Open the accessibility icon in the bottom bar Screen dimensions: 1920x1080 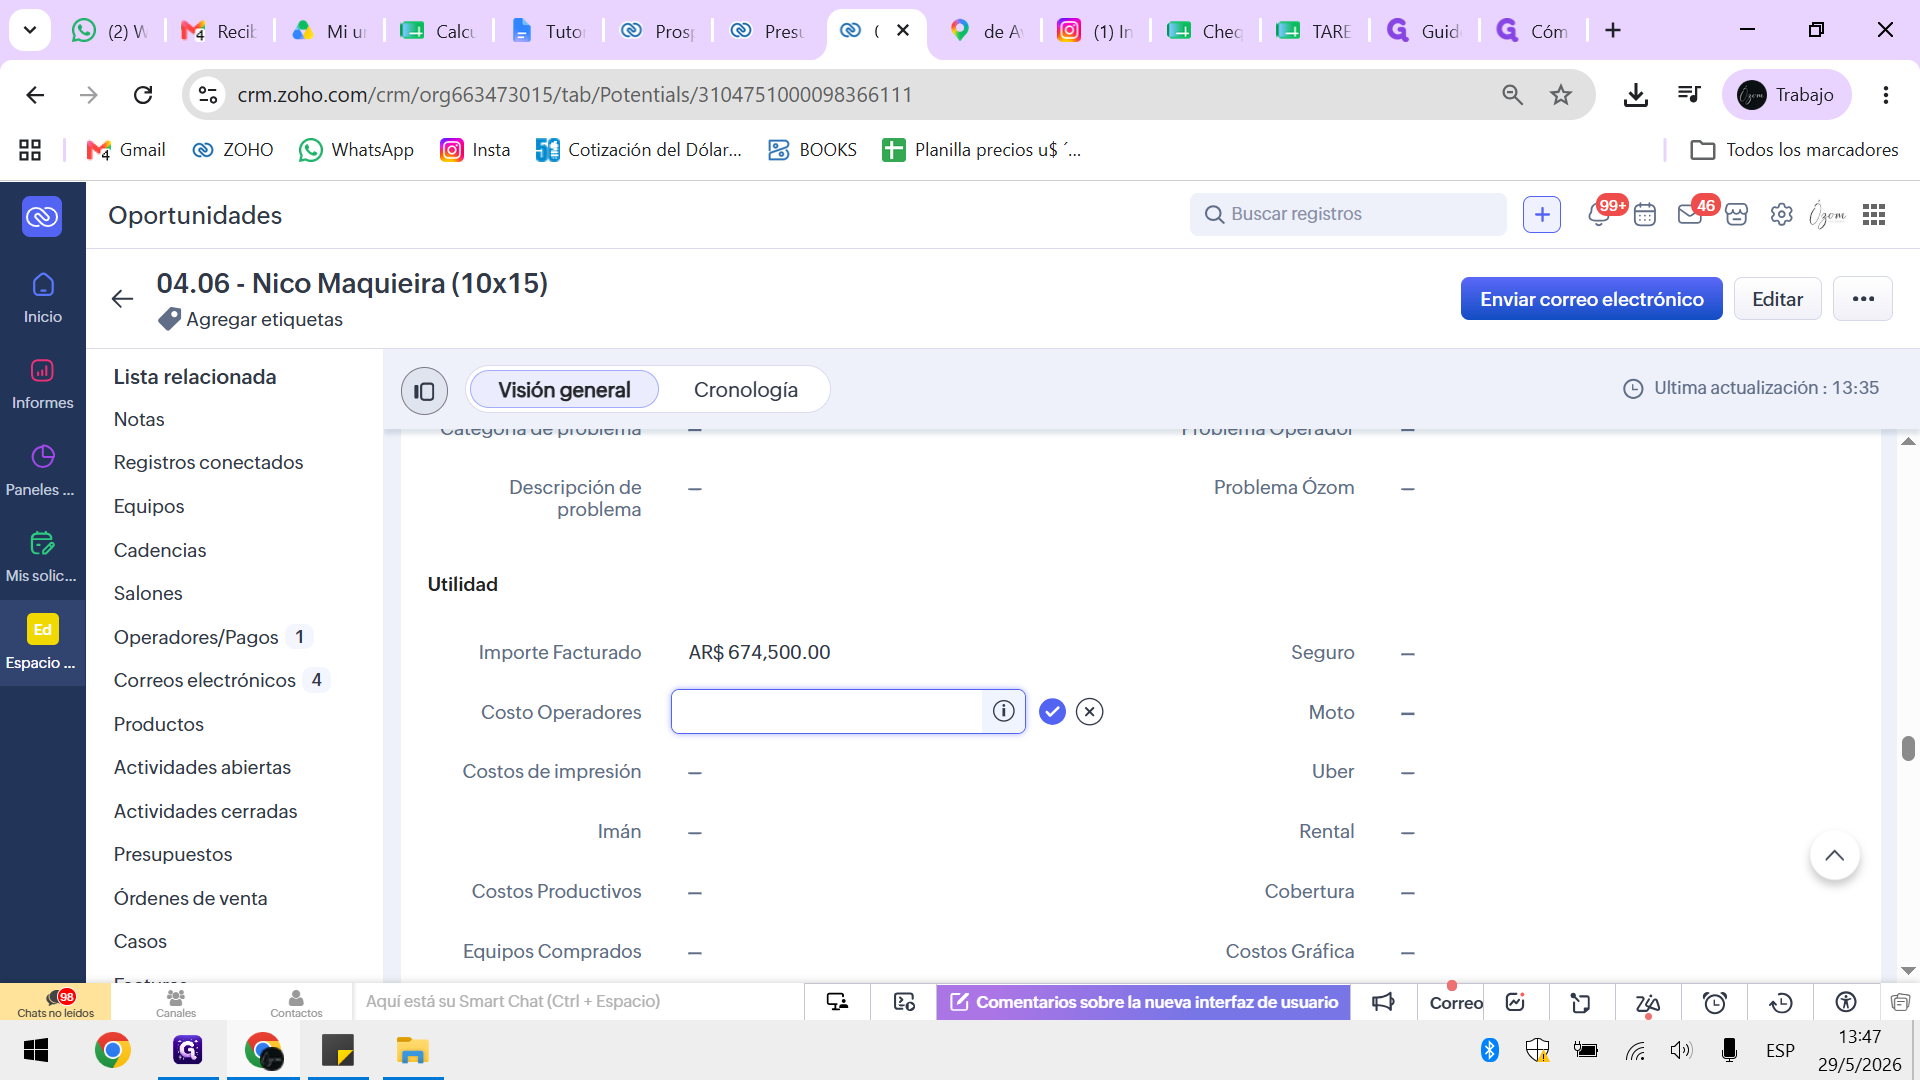coord(1846,1002)
